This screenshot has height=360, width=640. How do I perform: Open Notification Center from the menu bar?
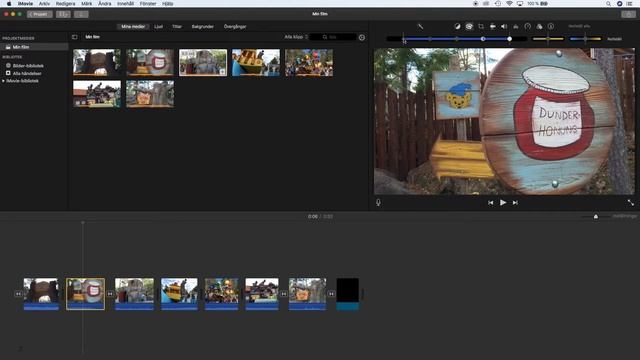point(630,4)
